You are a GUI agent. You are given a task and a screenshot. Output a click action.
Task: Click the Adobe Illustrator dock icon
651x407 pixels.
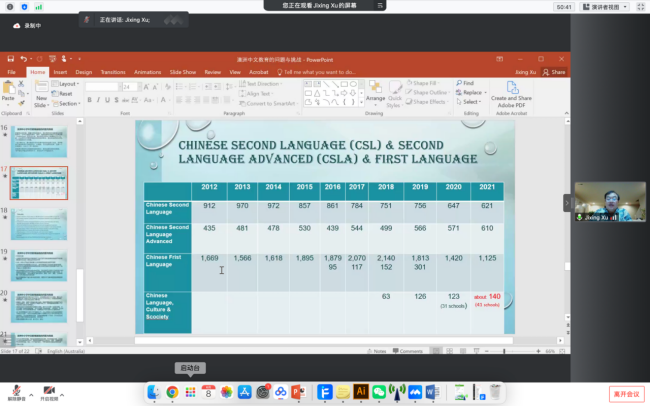click(x=362, y=392)
